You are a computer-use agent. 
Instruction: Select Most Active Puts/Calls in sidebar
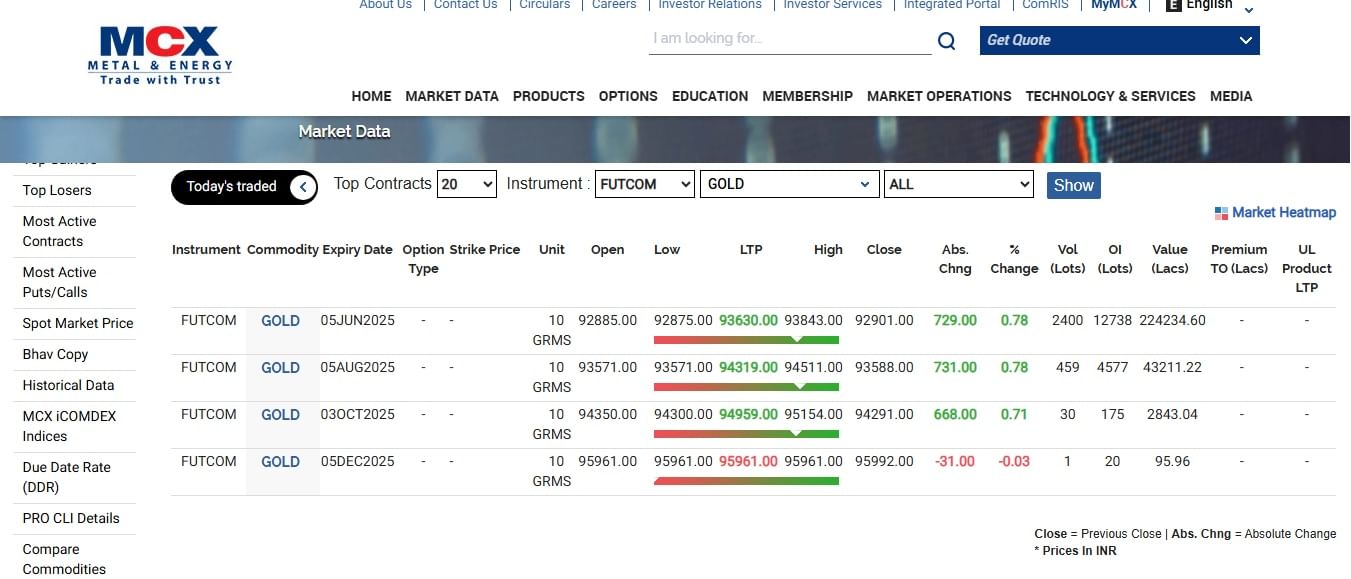(x=60, y=282)
